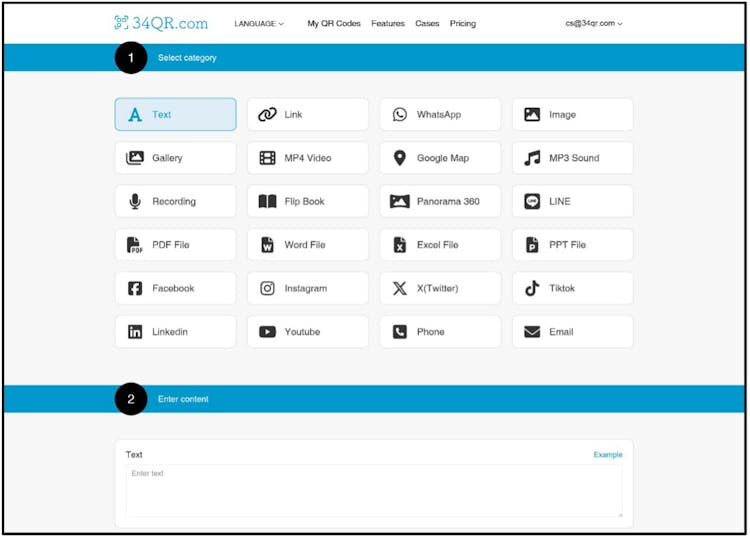Click the 34QR.com logo
The image size is (750, 537).
pos(161,23)
